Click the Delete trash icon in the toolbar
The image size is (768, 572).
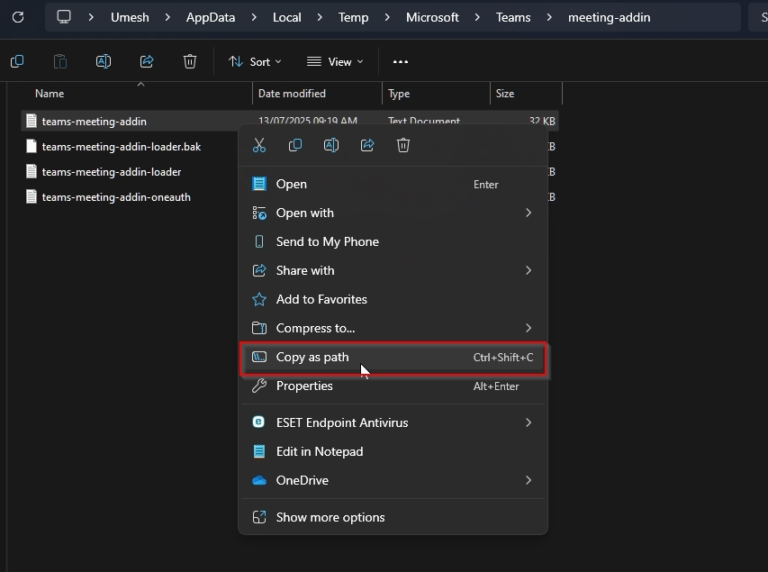[x=190, y=62]
